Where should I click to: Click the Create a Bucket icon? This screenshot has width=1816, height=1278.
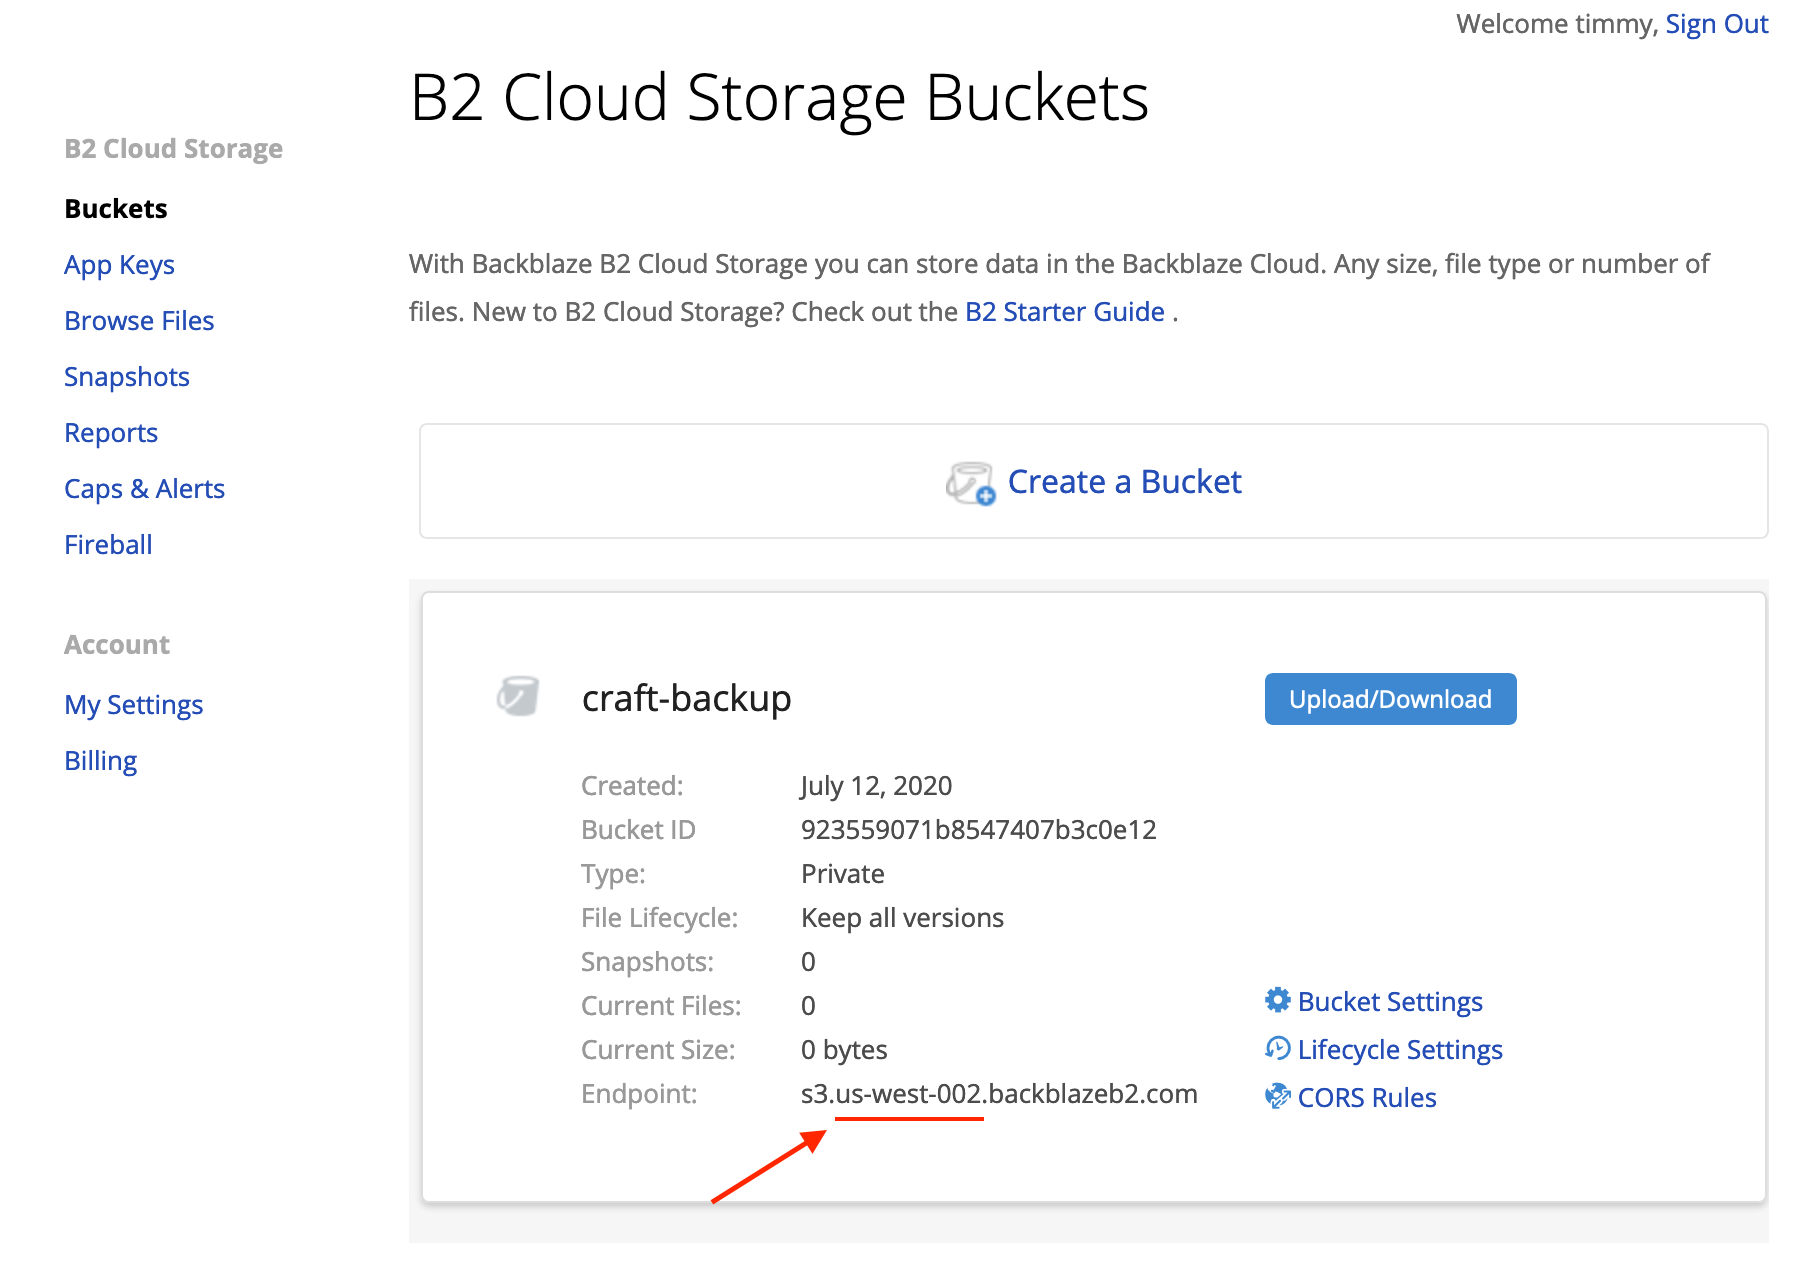point(970,483)
